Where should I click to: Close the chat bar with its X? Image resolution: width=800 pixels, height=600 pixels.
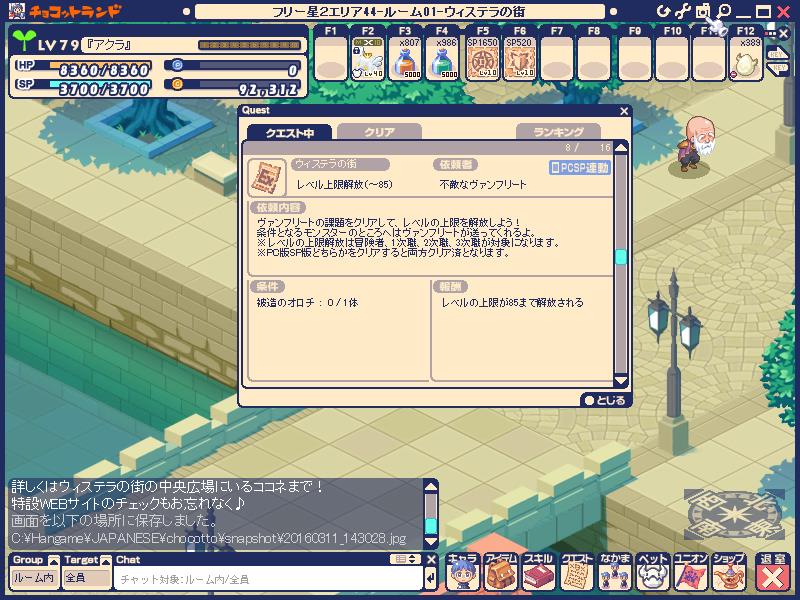pyautogui.click(x=431, y=560)
